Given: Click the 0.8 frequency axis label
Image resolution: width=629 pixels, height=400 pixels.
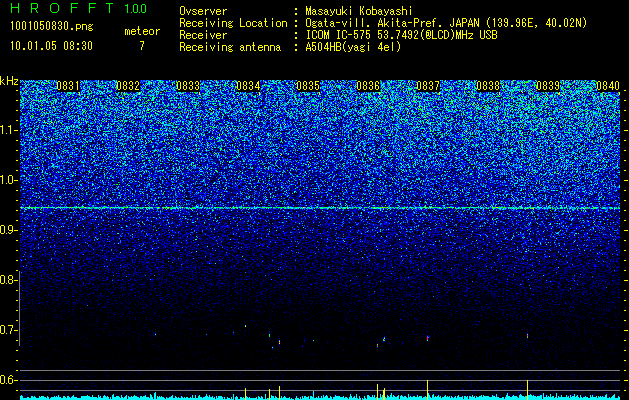Looking at the screenshot, I should [7, 280].
